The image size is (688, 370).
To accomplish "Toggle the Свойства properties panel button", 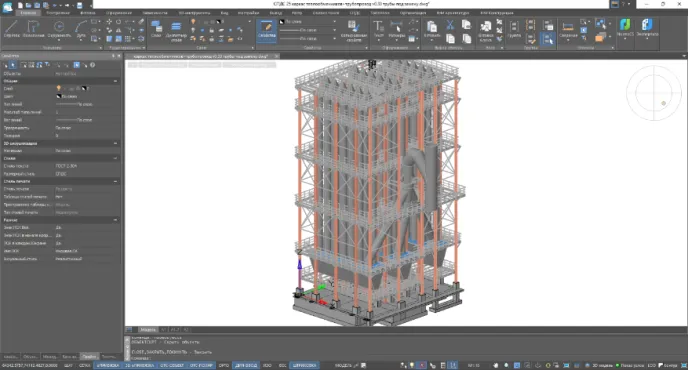I will (266, 30).
